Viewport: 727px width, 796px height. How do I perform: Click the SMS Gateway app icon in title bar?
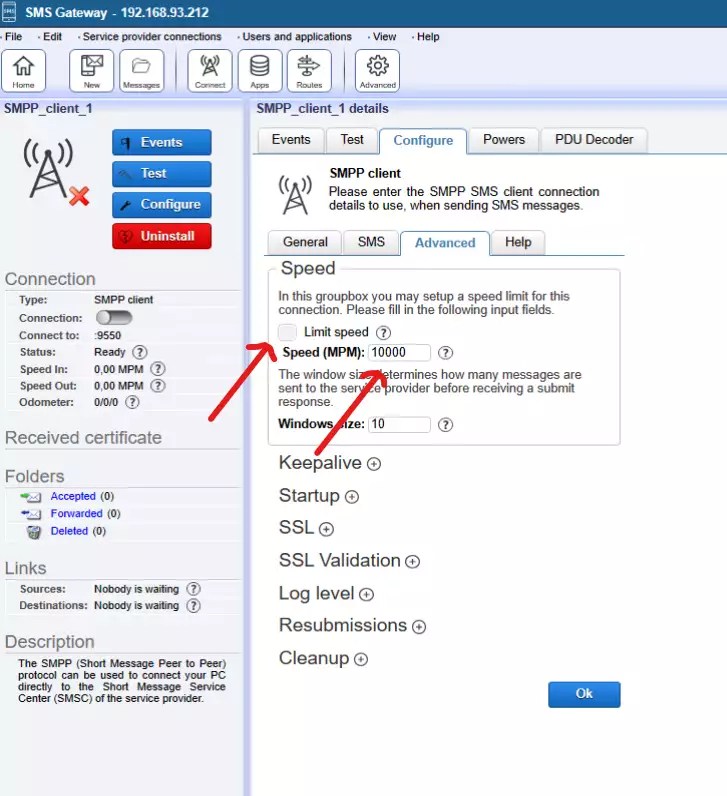pyautogui.click(x=9, y=12)
